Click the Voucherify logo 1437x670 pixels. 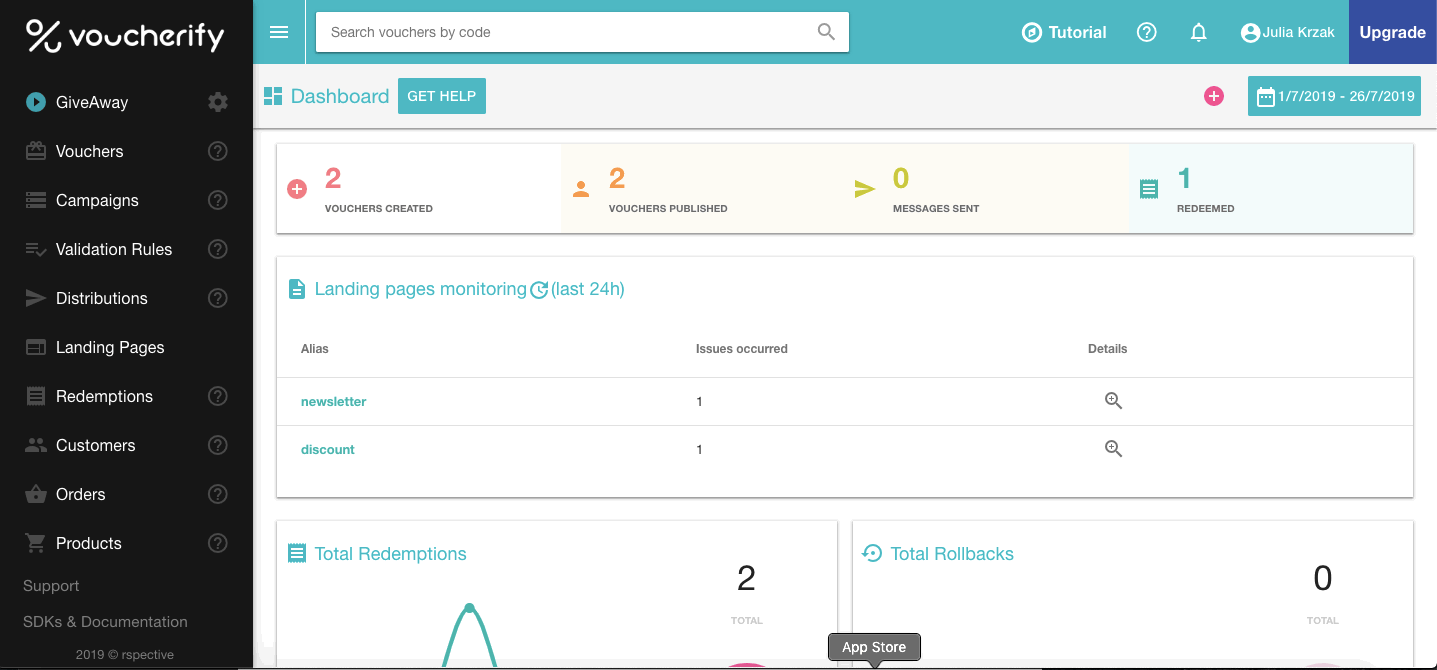coord(126,36)
